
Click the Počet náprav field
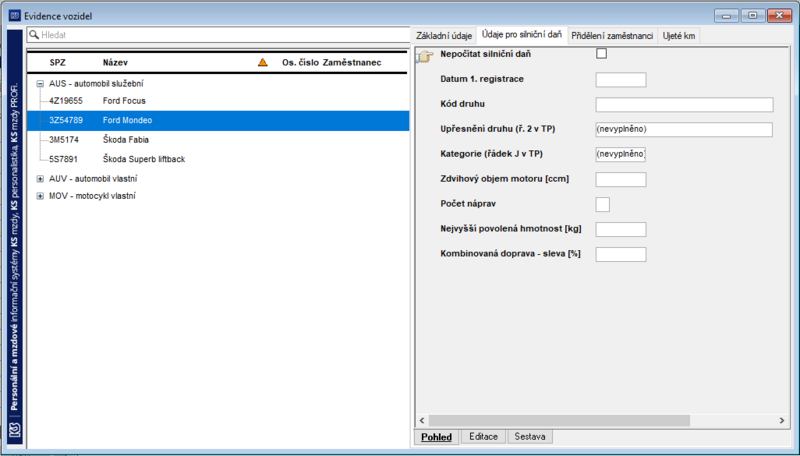click(x=602, y=205)
